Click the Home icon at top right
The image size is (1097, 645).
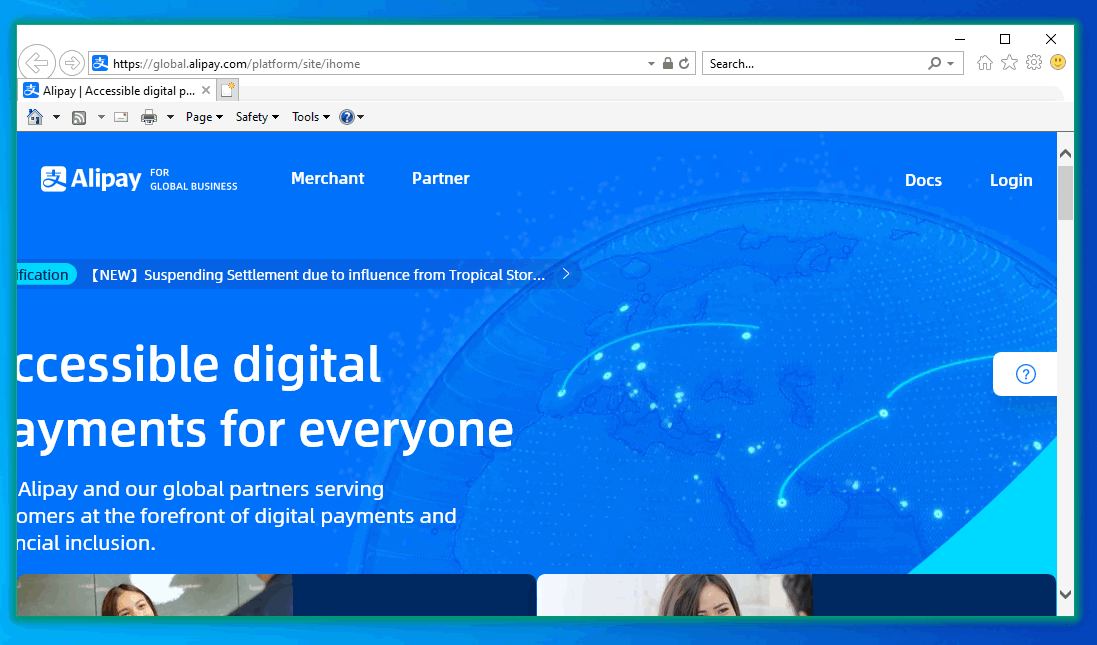pyautogui.click(x=984, y=63)
